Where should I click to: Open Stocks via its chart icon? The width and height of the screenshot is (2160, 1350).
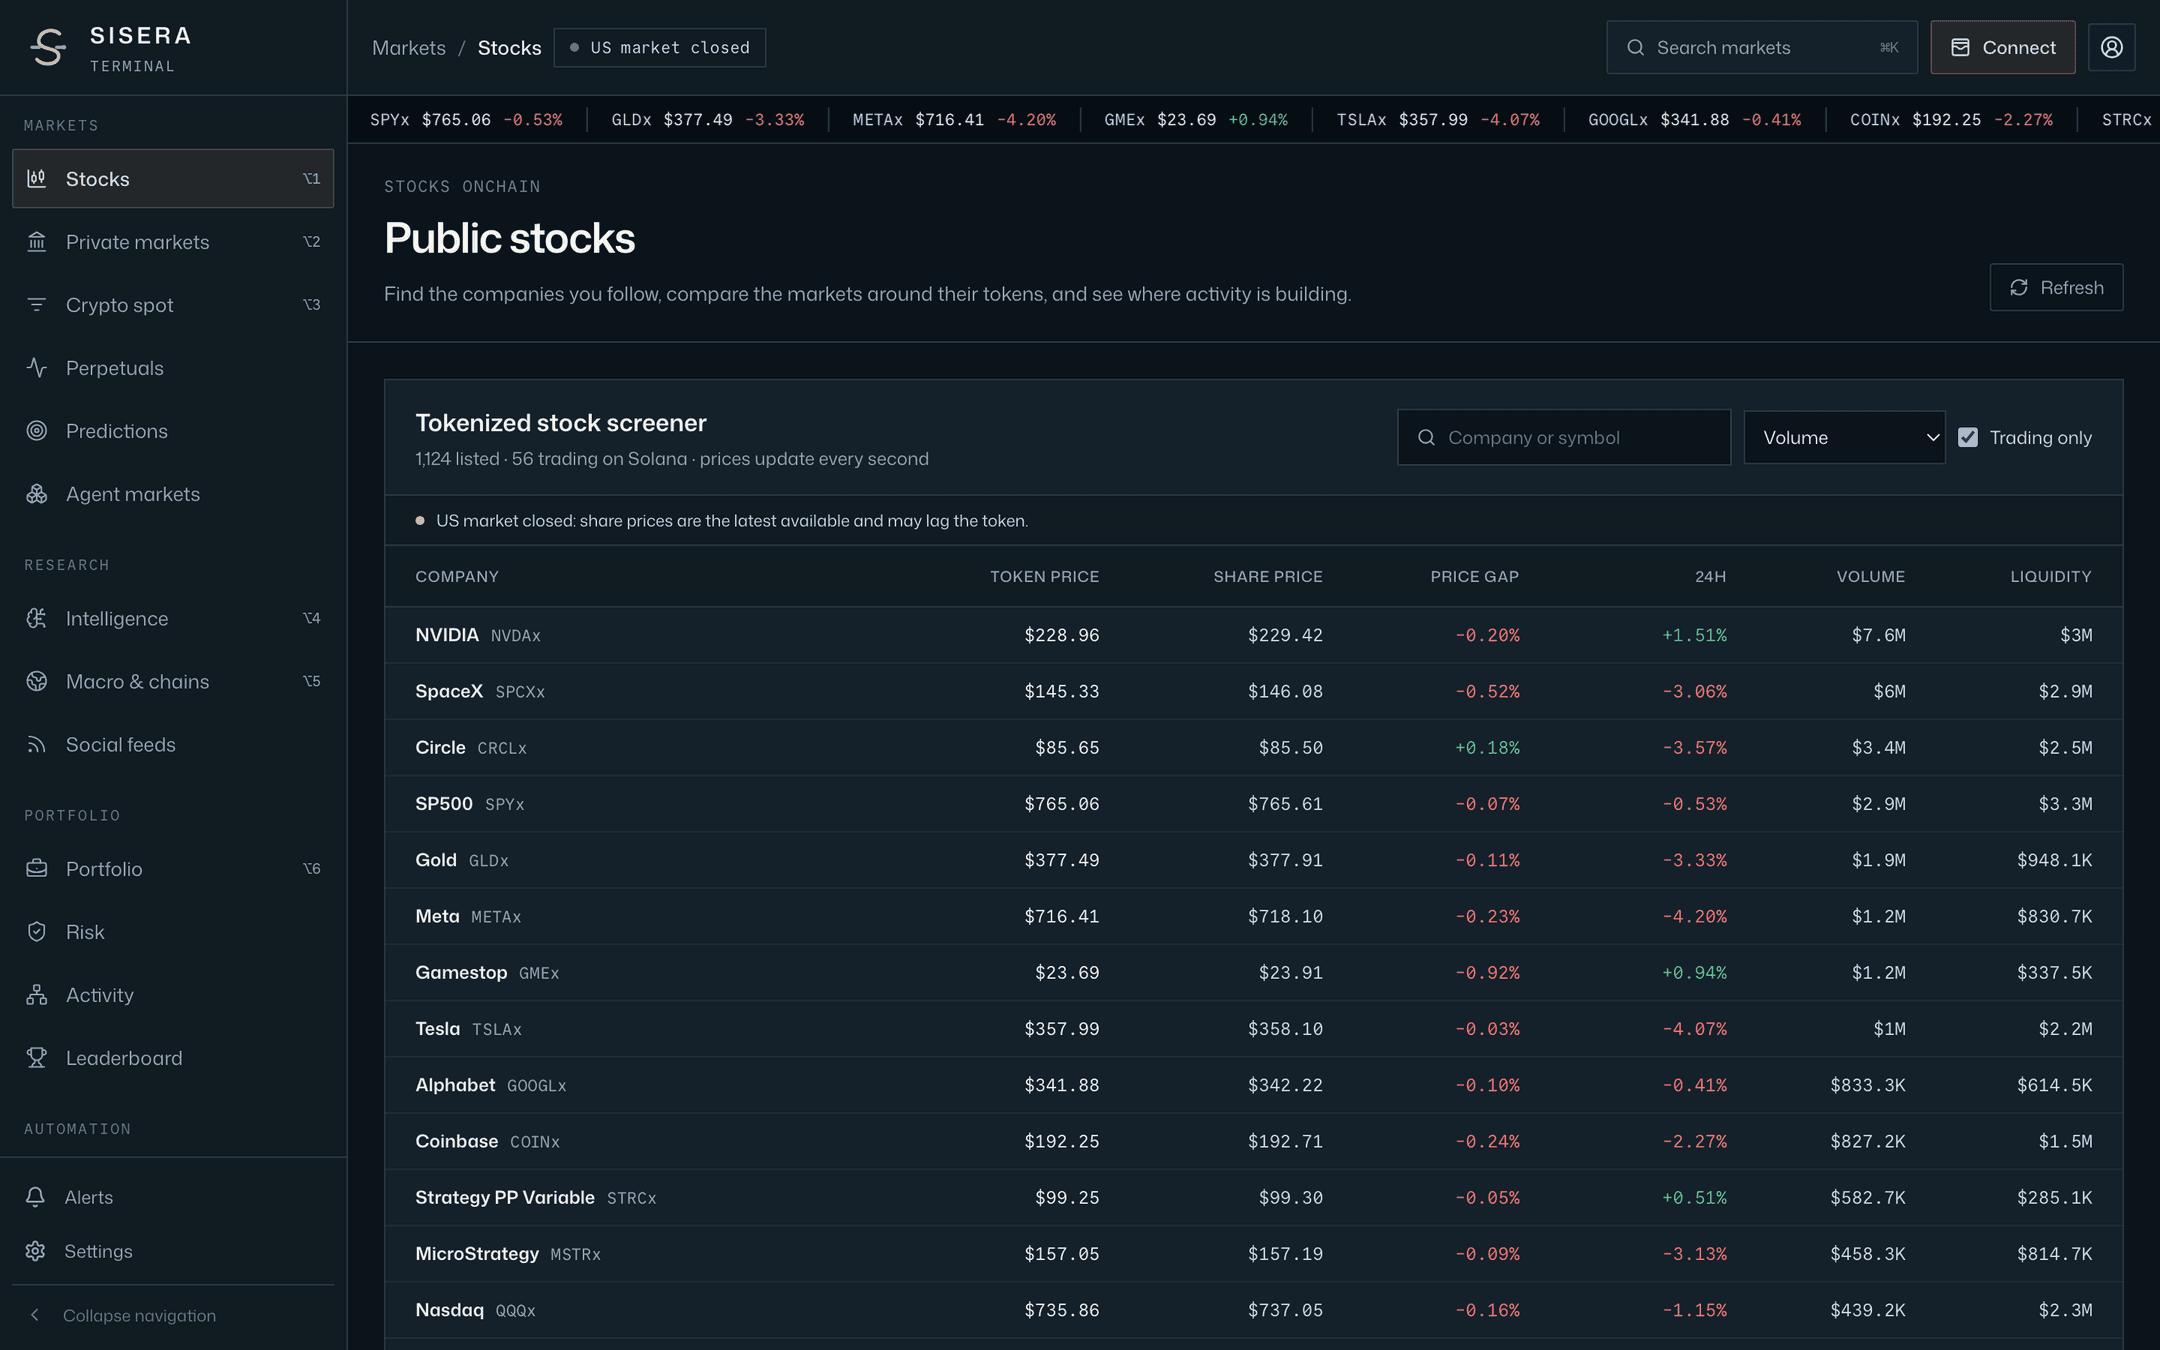(37, 179)
